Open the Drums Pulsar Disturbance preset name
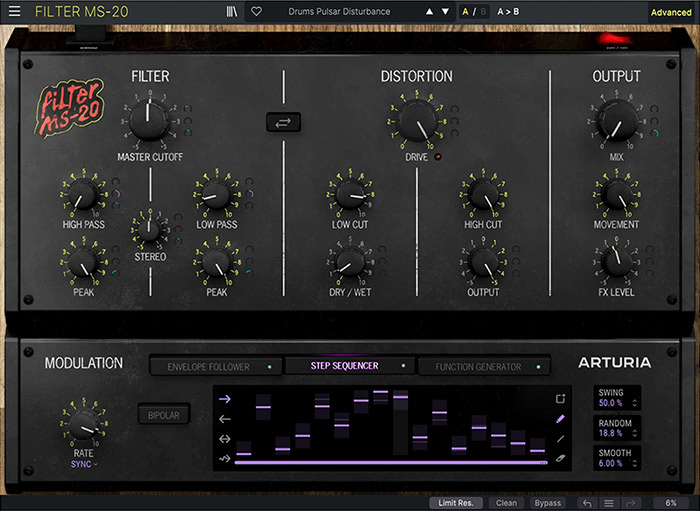The height and width of the screenshot is (511, 700). point(339,12)
